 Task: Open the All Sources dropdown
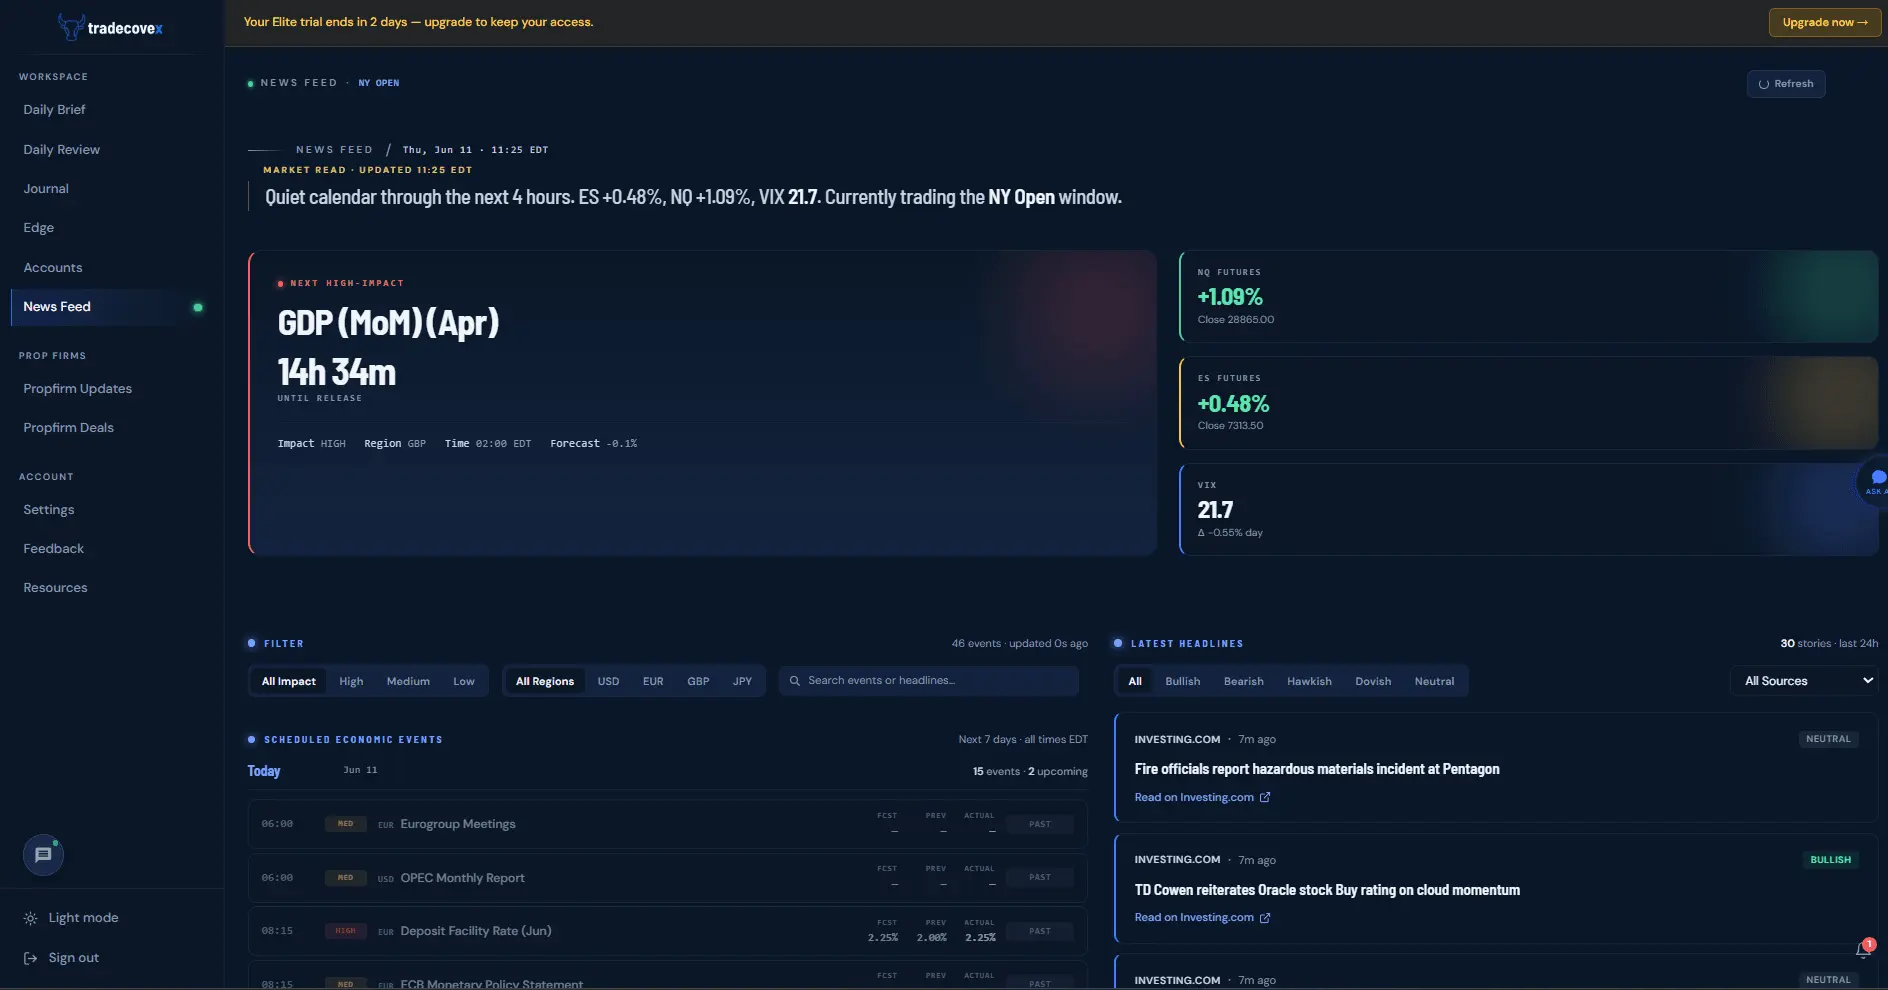(x=1804, y=681)
